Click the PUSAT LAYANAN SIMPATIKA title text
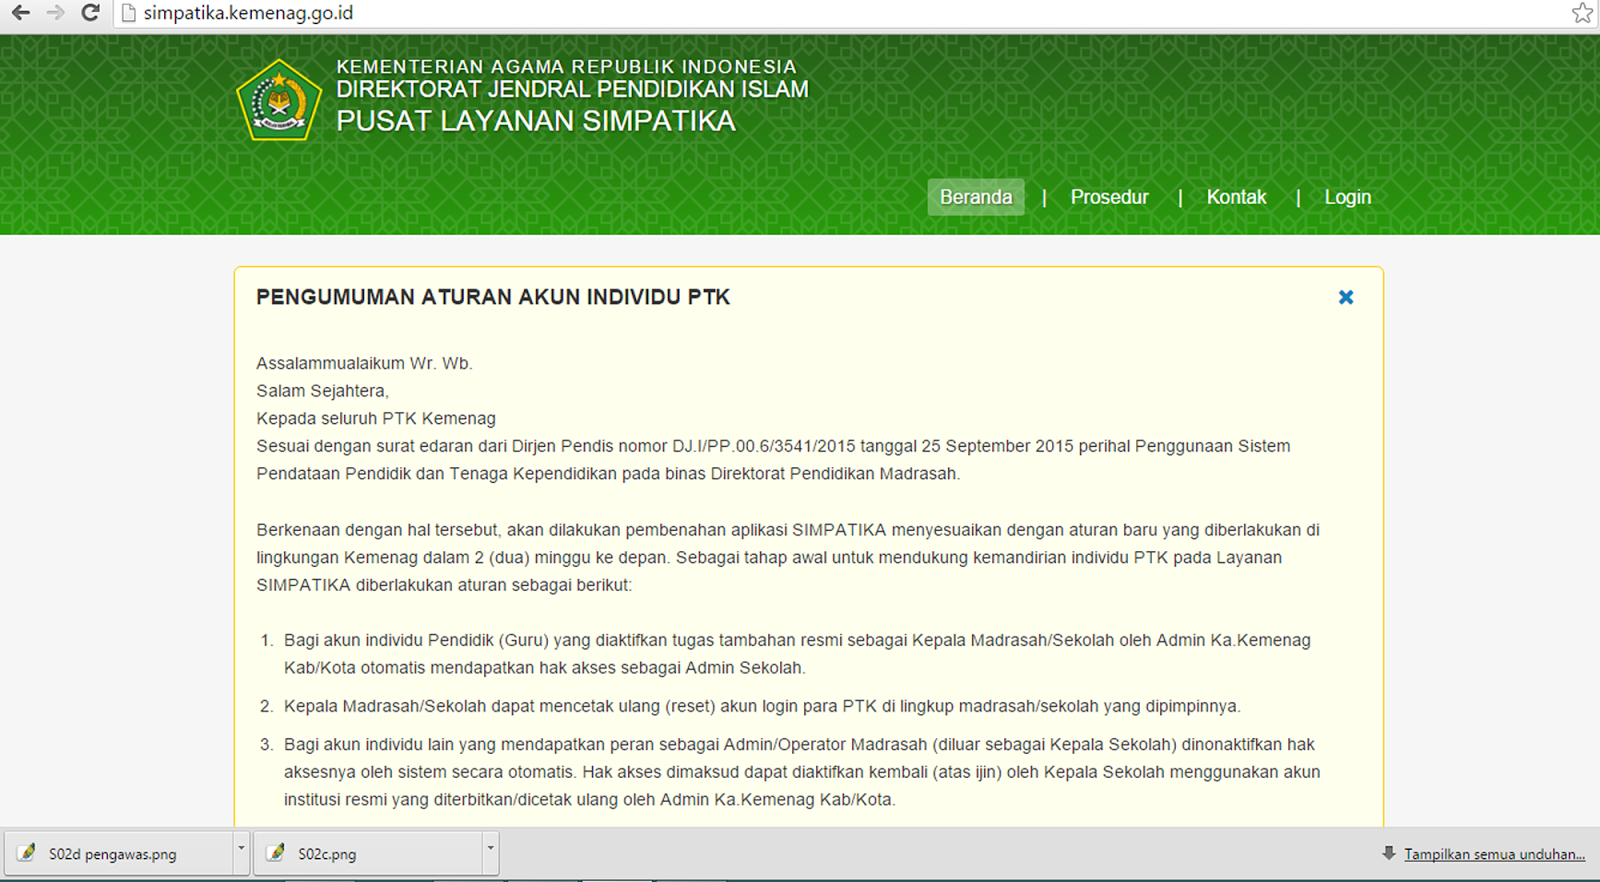1600x882 pixels. [536, 121]
